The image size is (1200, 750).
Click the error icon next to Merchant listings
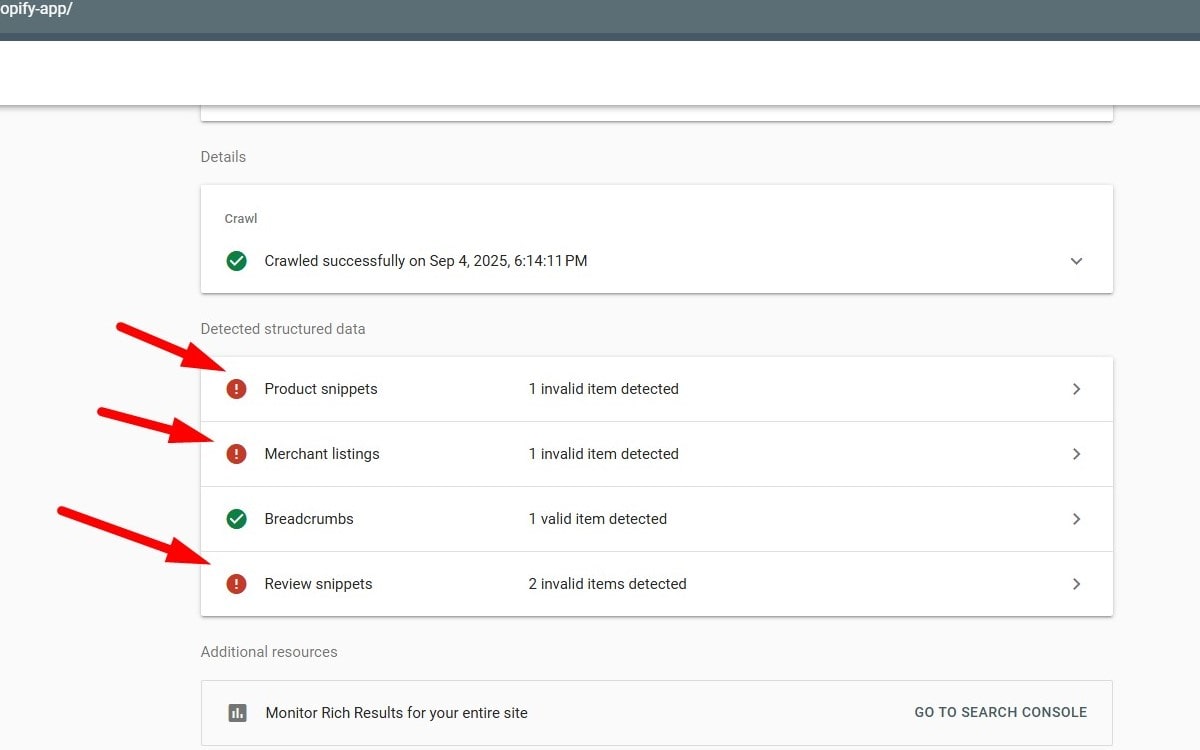coord(236,454)
